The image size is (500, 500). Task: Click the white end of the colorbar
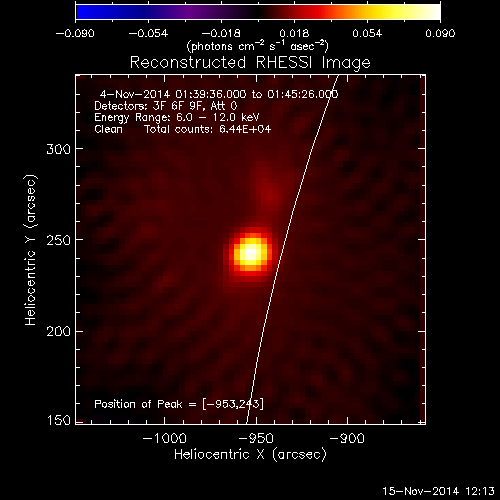click(x=432, y=12)
